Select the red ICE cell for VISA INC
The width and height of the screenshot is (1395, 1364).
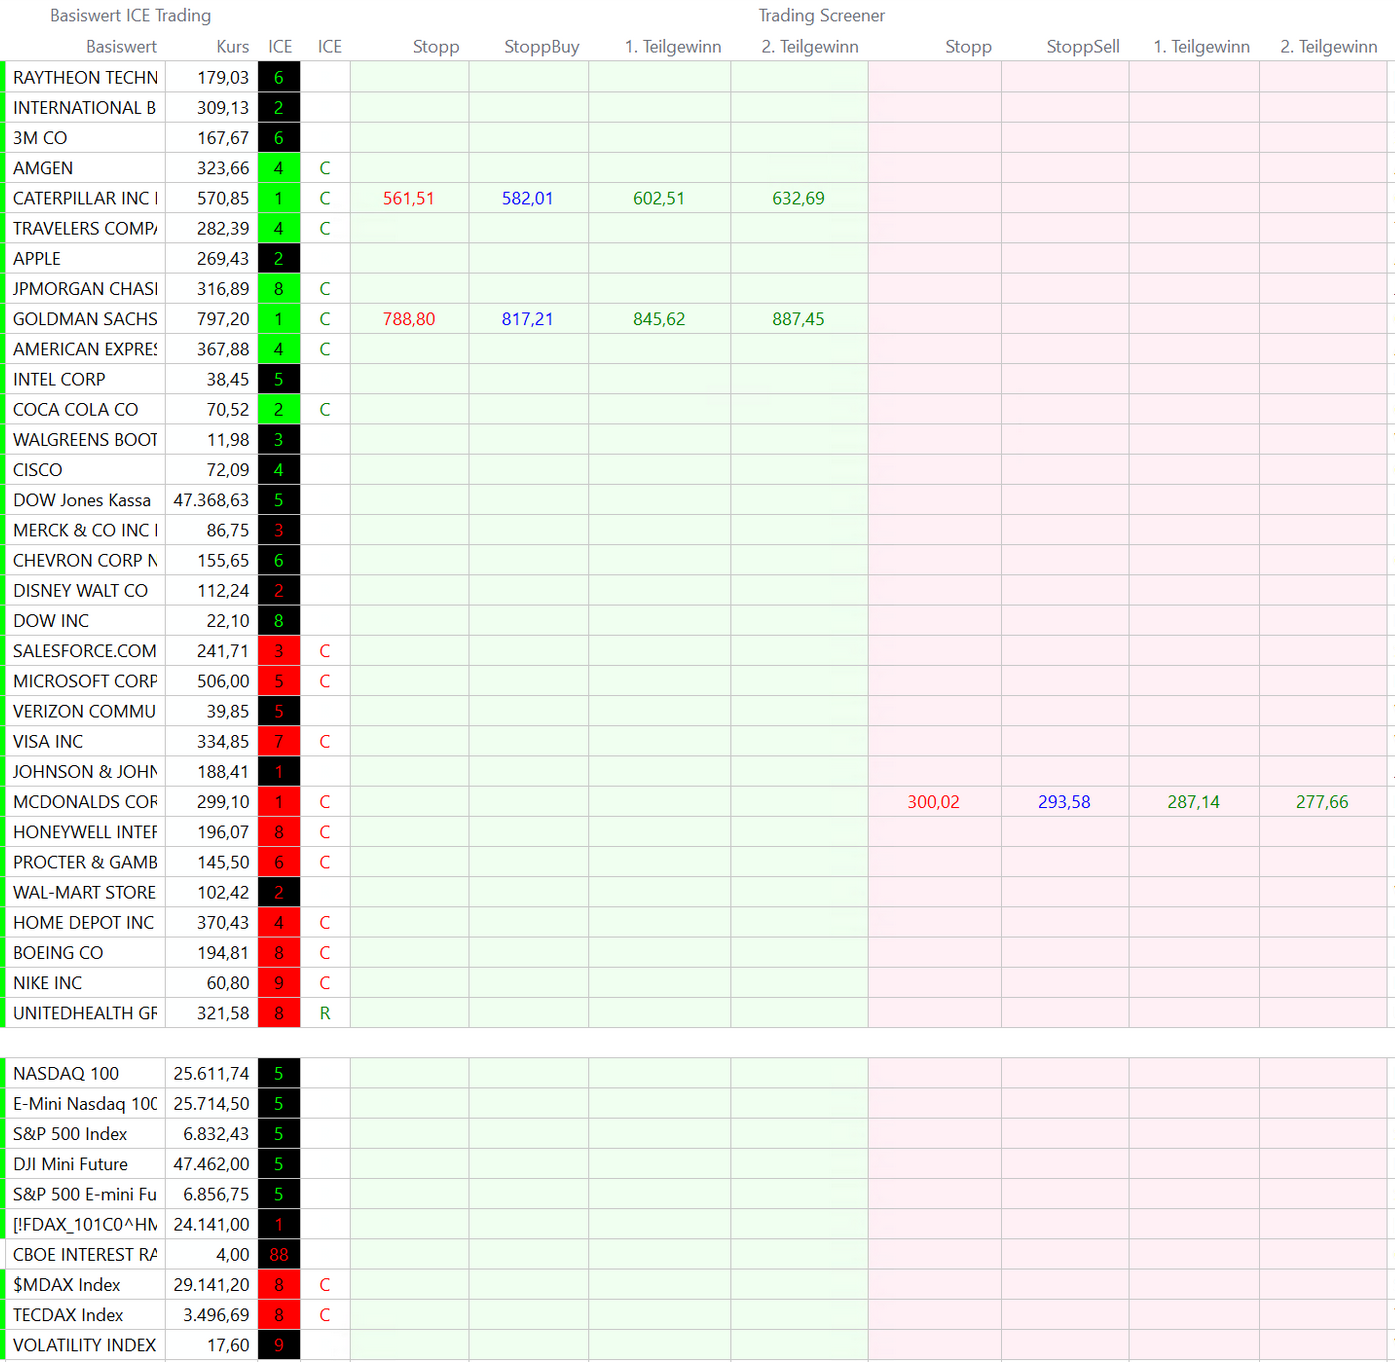[278, 742]
